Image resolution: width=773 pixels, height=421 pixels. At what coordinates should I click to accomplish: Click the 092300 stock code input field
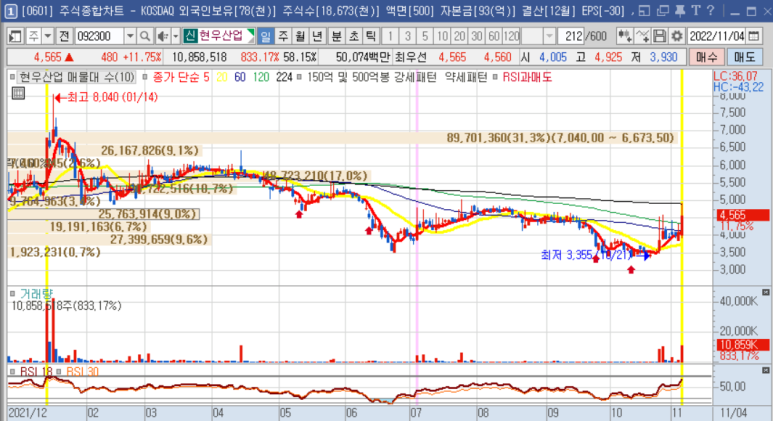98,35
